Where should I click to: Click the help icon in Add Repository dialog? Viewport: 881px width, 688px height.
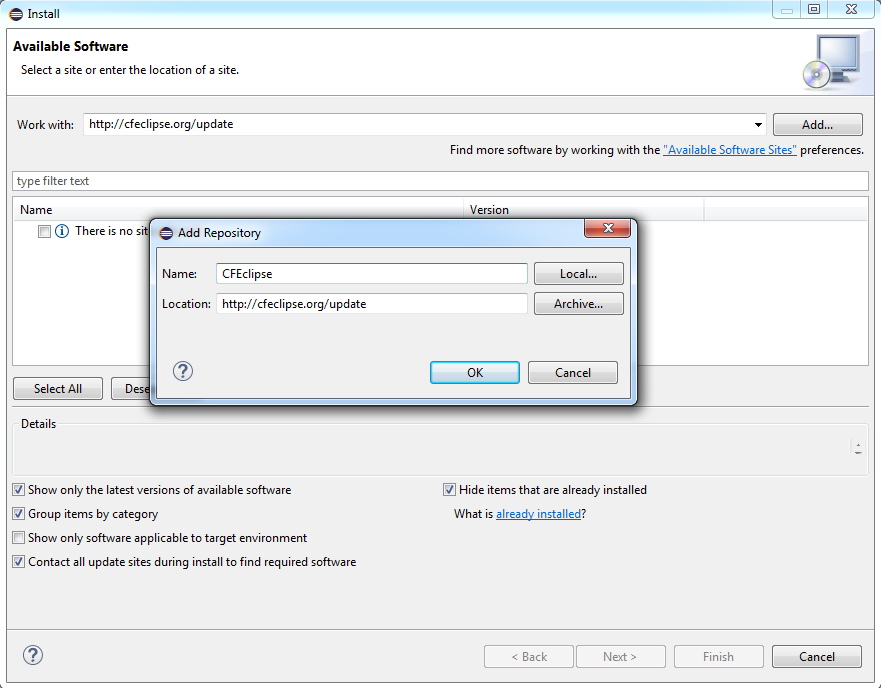point(183,371)
